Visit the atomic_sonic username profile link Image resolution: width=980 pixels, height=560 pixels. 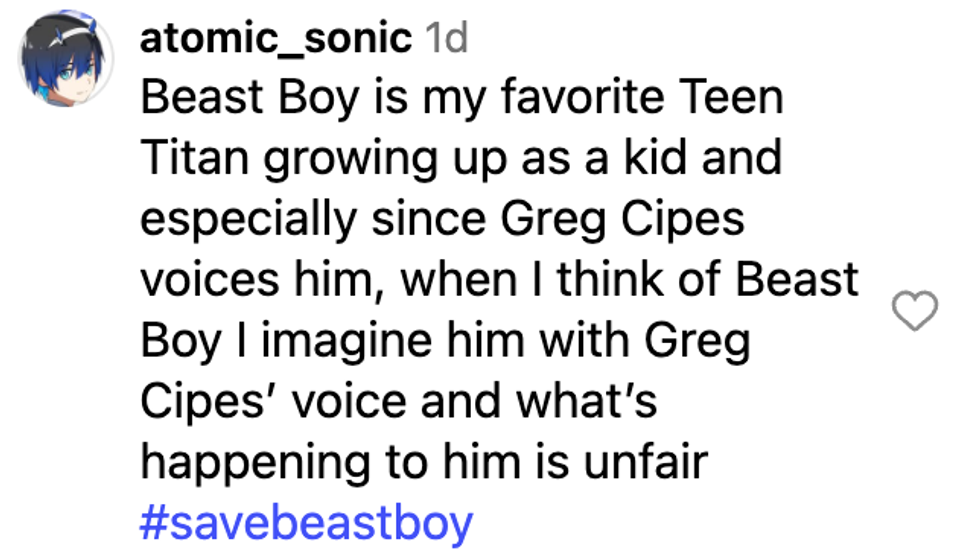[x=277, y=38]
